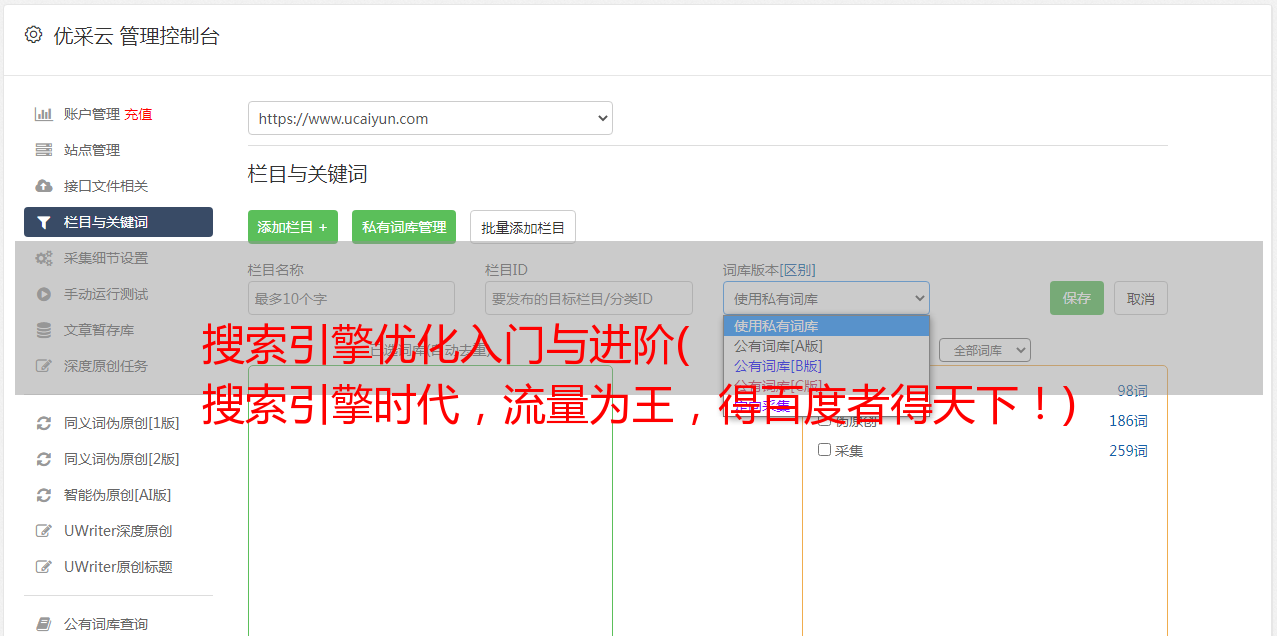
Task: Click the bar chart icon for 账户管理
Action: tap(44, 114)
